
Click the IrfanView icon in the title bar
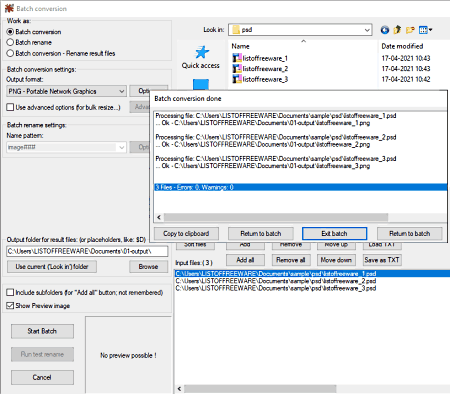pyautogui.click(x=9, y=8)
